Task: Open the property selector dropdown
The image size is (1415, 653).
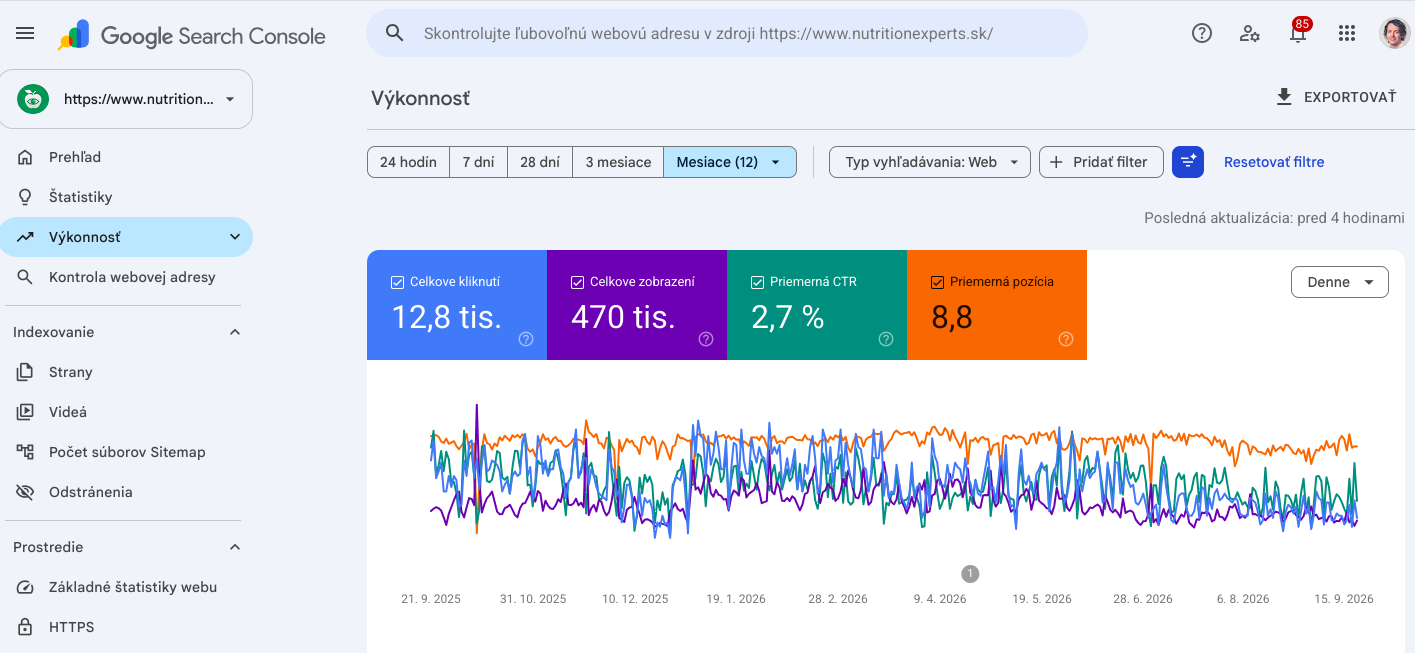Action: 126,99
